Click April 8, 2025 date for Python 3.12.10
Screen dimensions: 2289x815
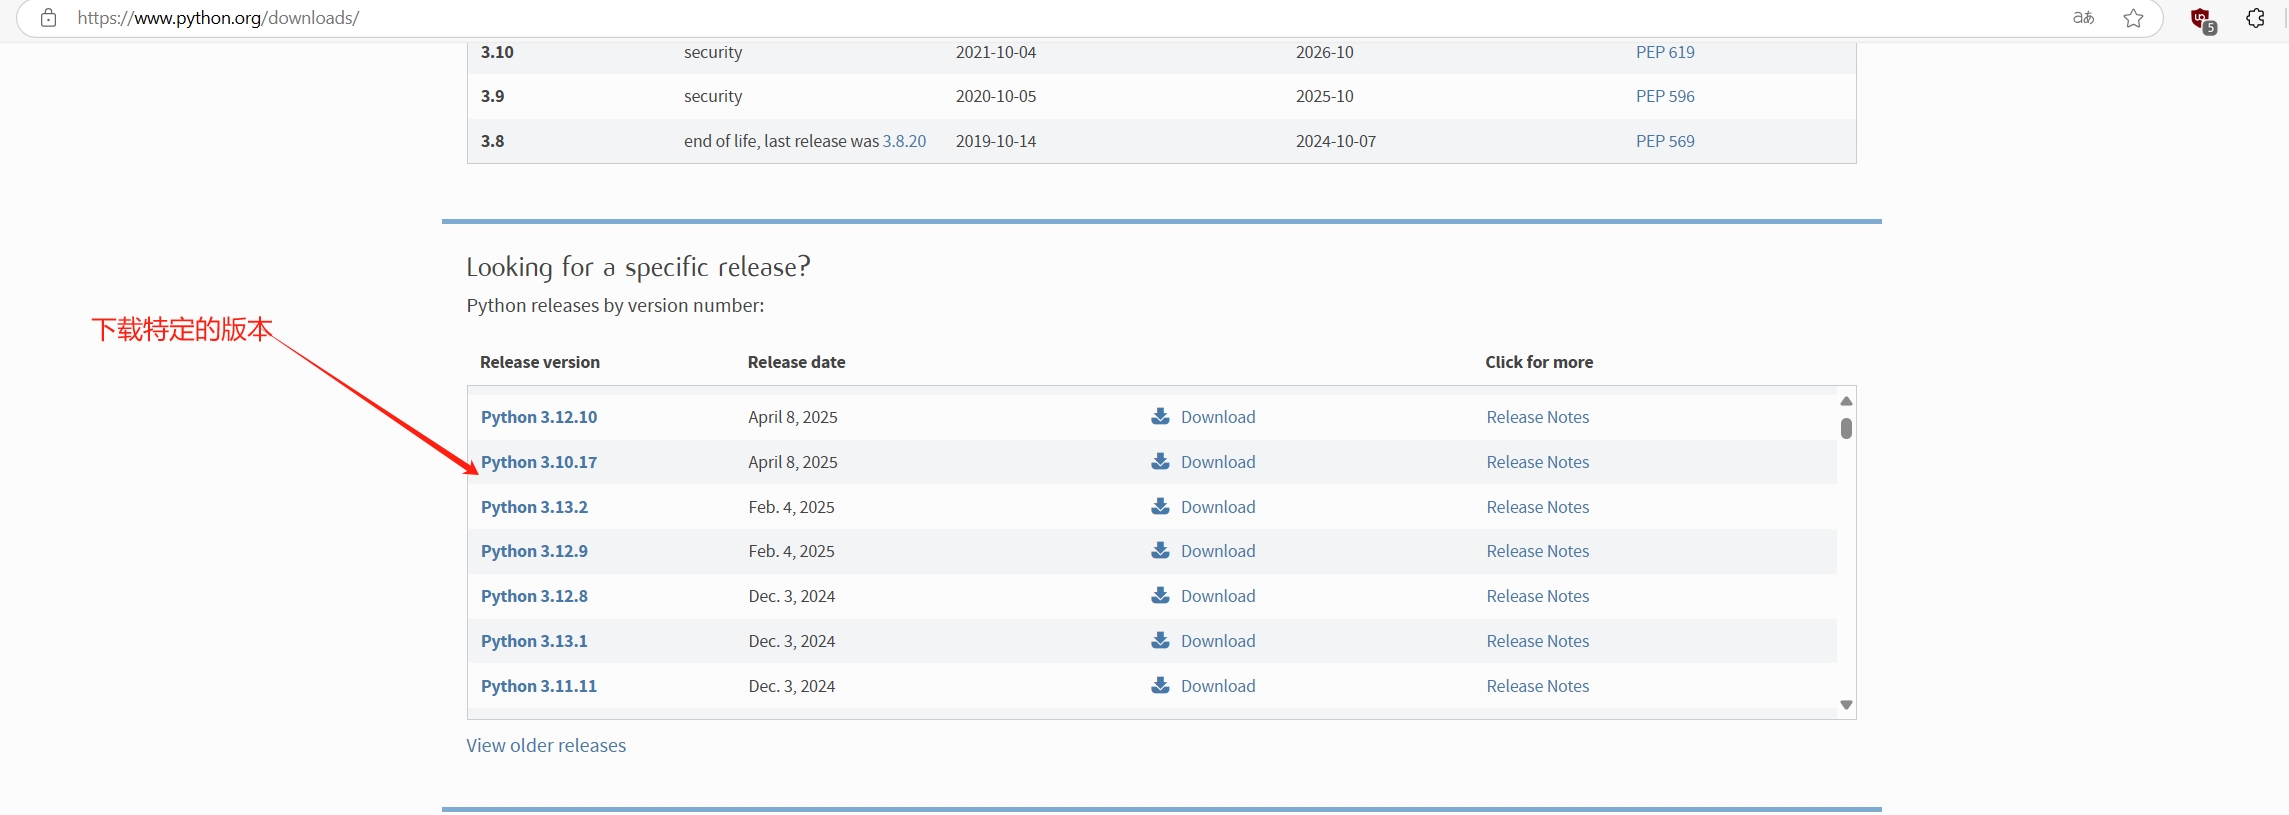click(x=793, y=417)
